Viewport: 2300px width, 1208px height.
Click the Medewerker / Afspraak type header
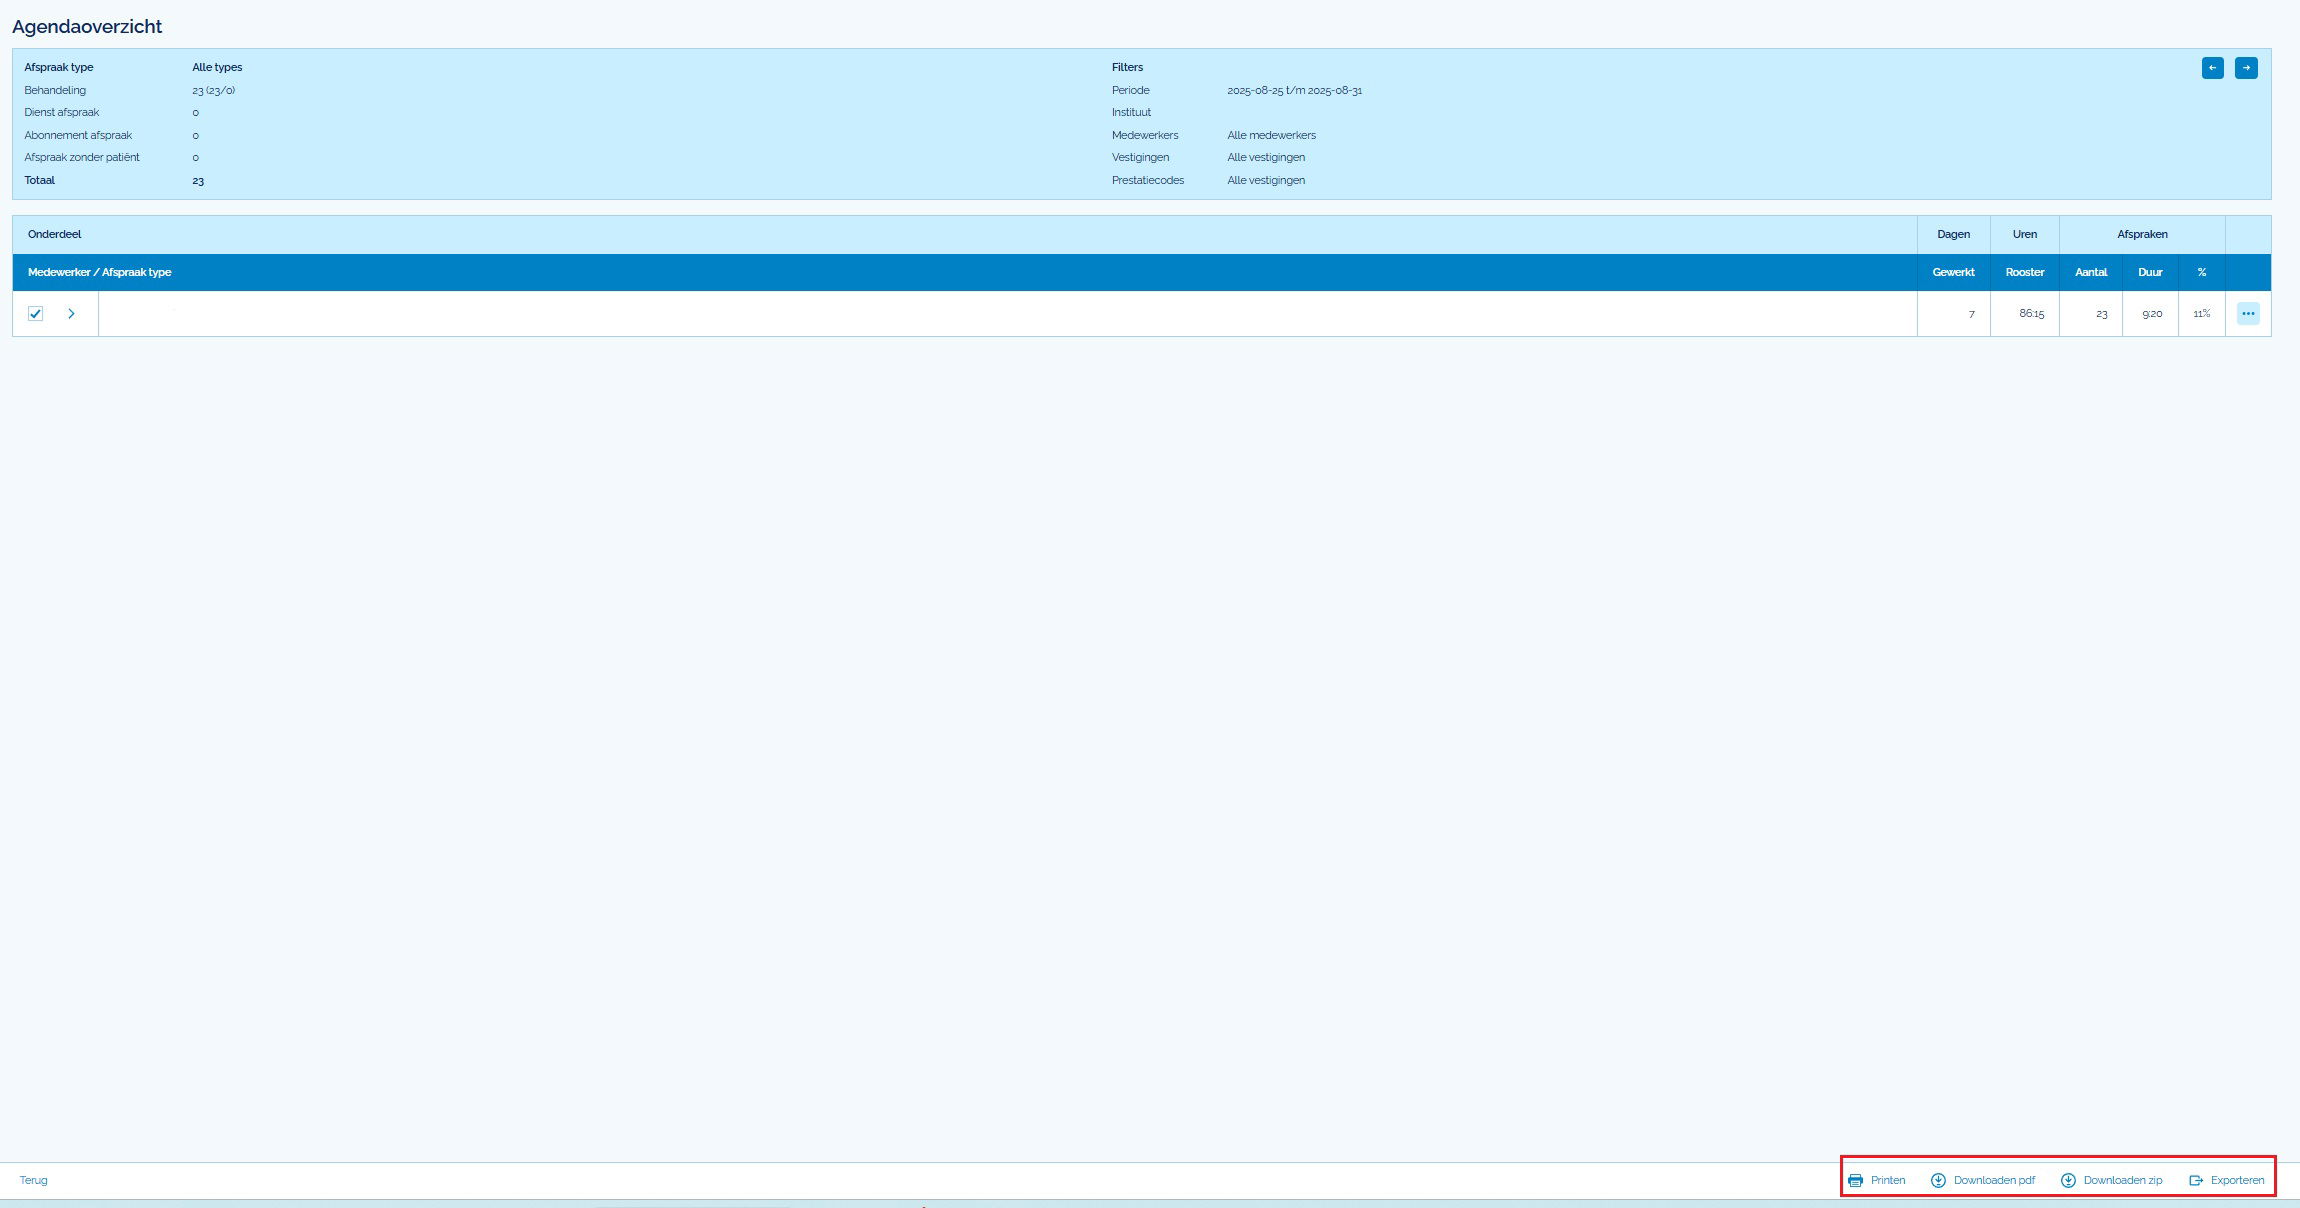(100, 272)
